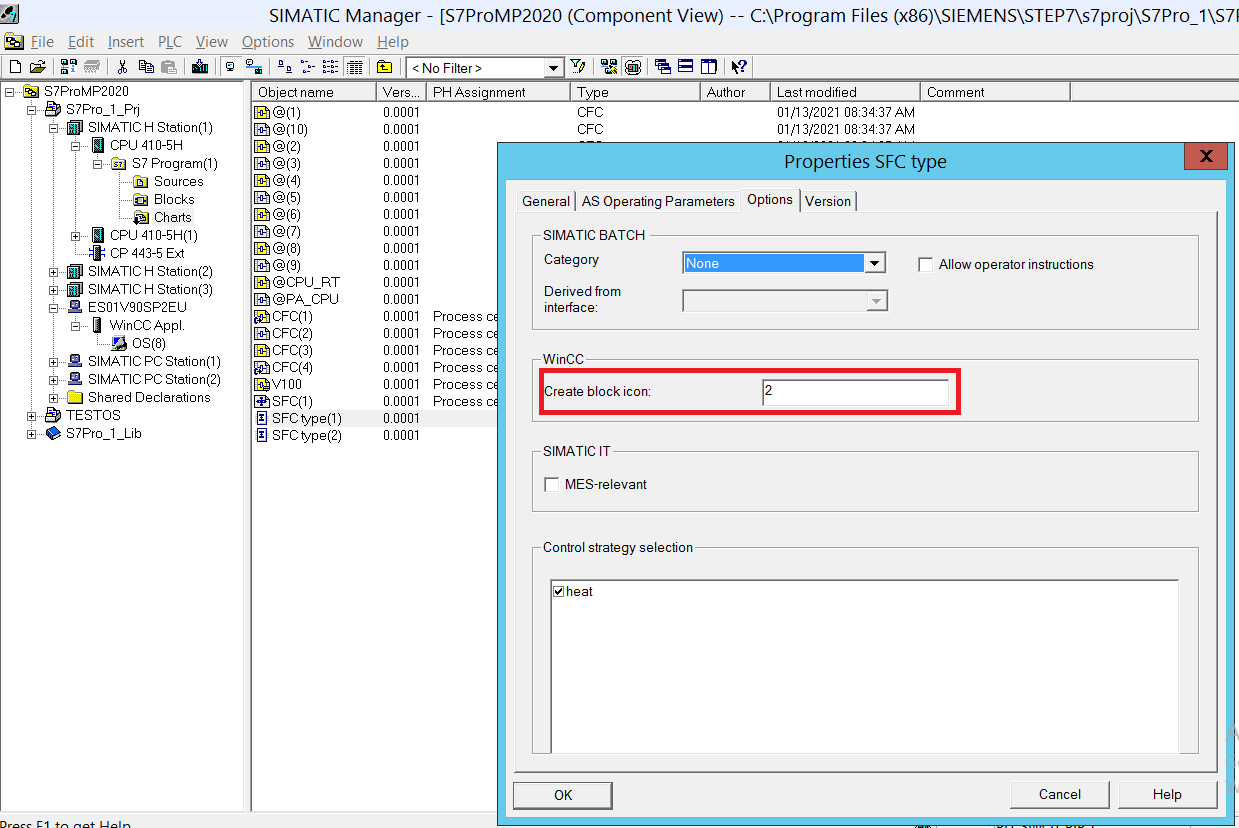
Task: Click the Type column header
Action: (x=635, y=92)
